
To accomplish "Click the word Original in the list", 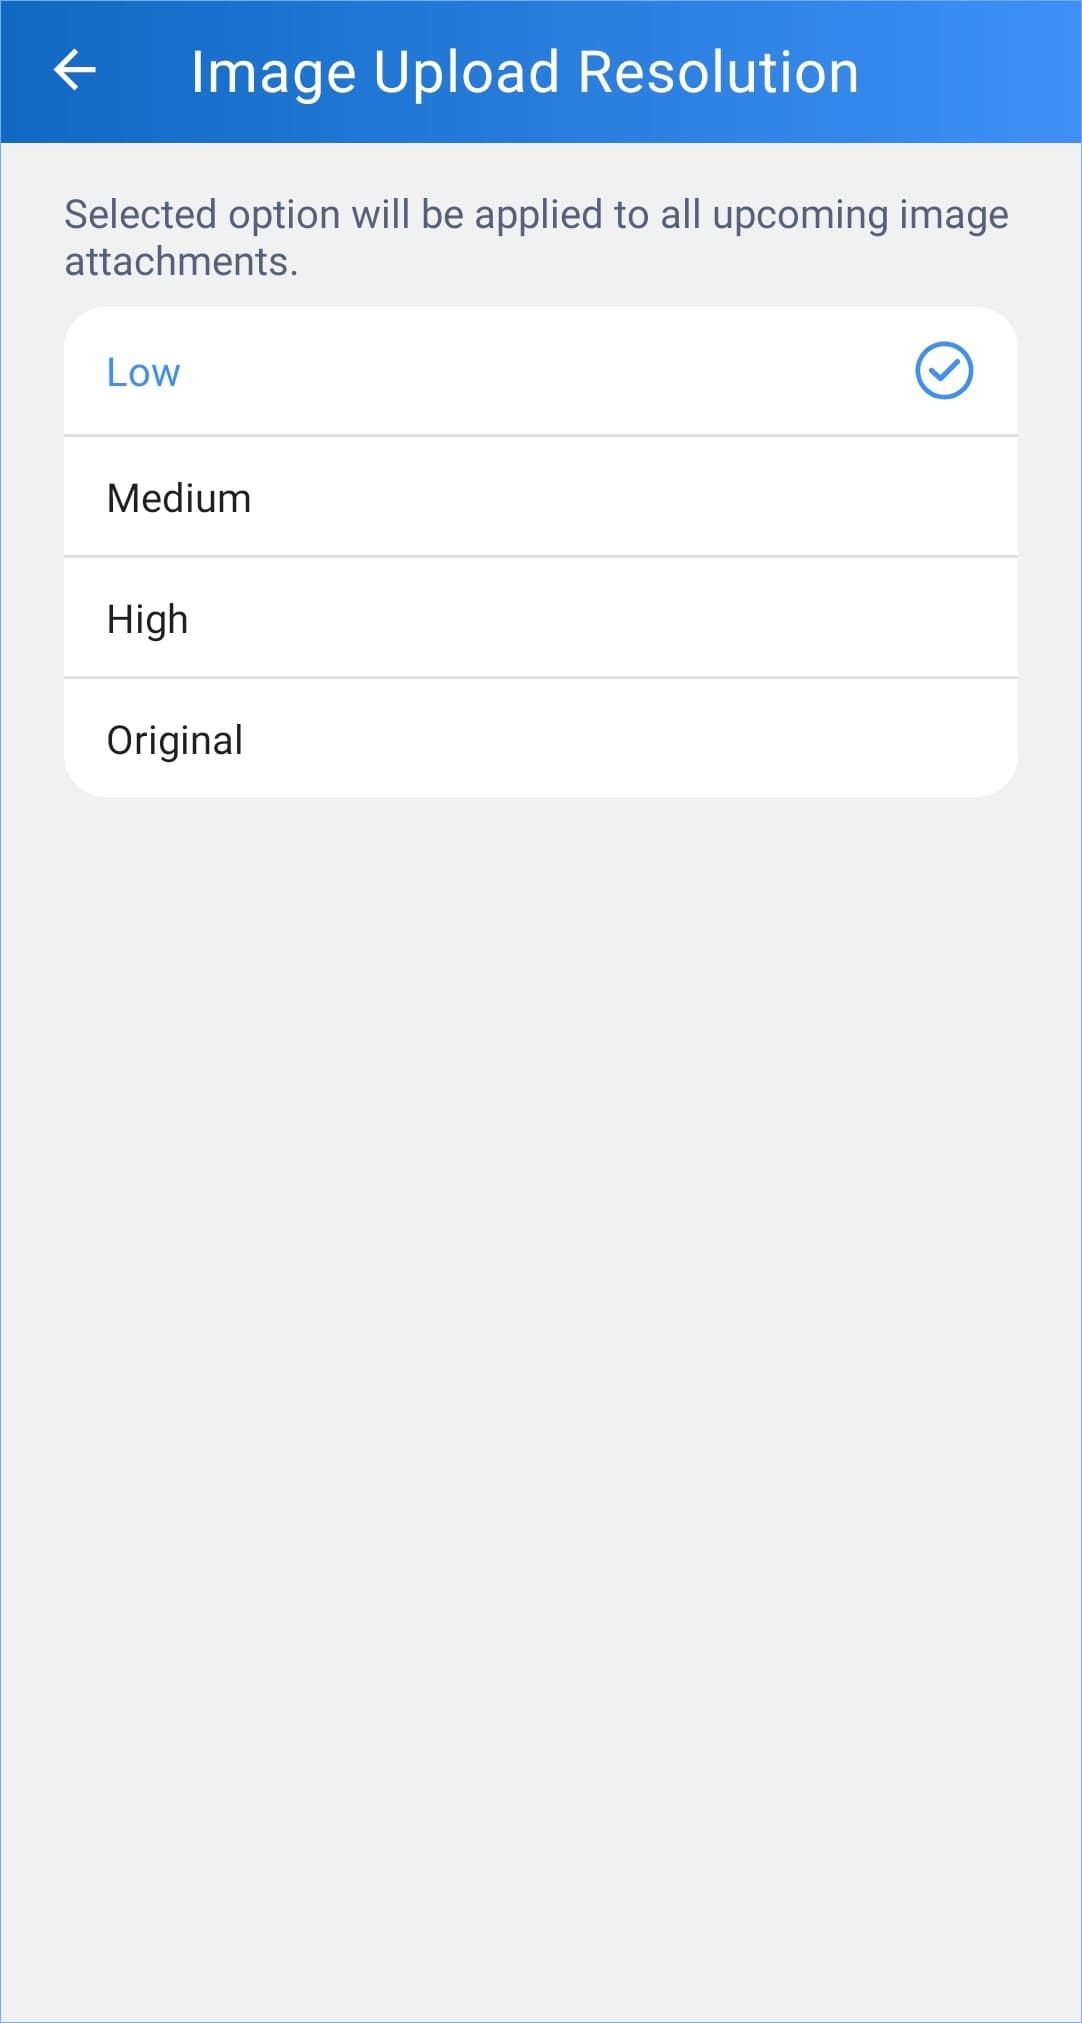I will click(175, 741).
